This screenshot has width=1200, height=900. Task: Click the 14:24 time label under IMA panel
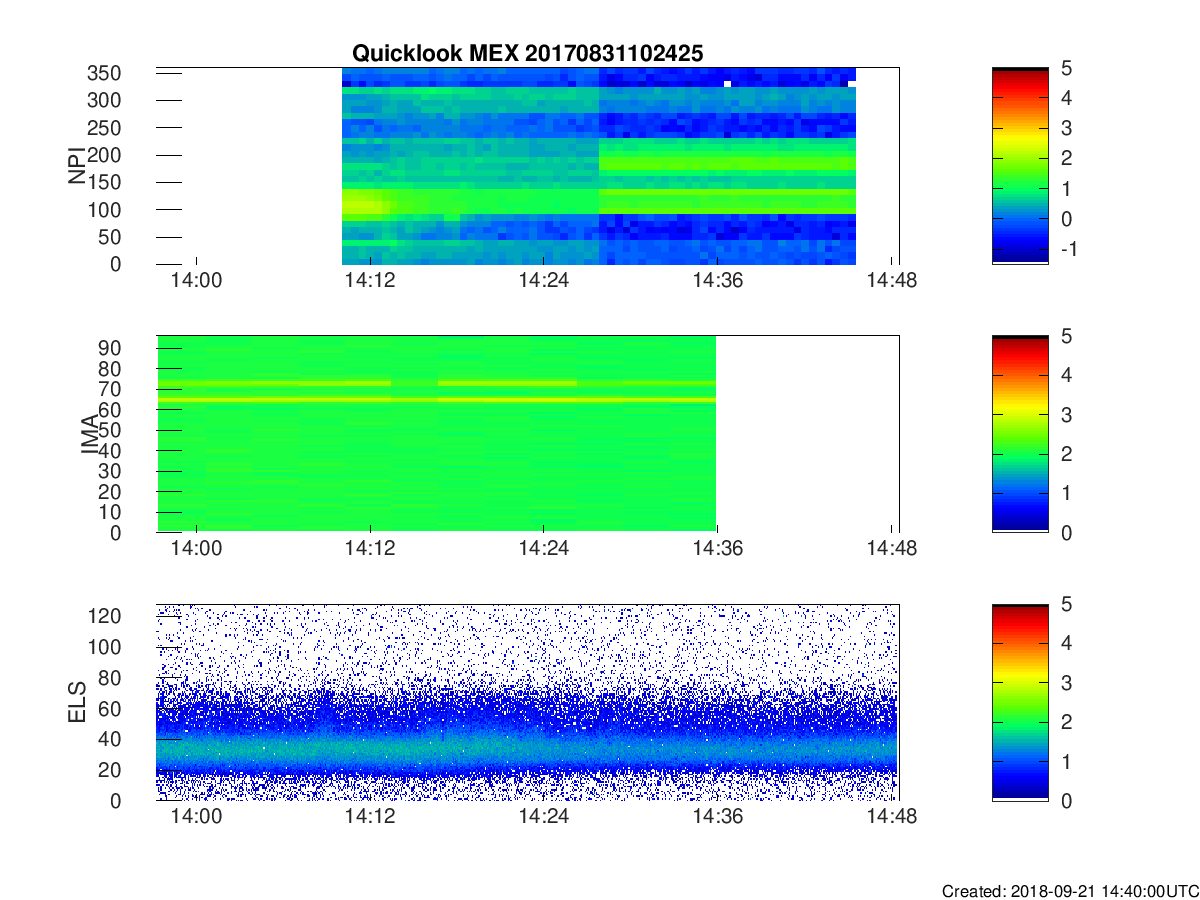[x=544, y=549]
